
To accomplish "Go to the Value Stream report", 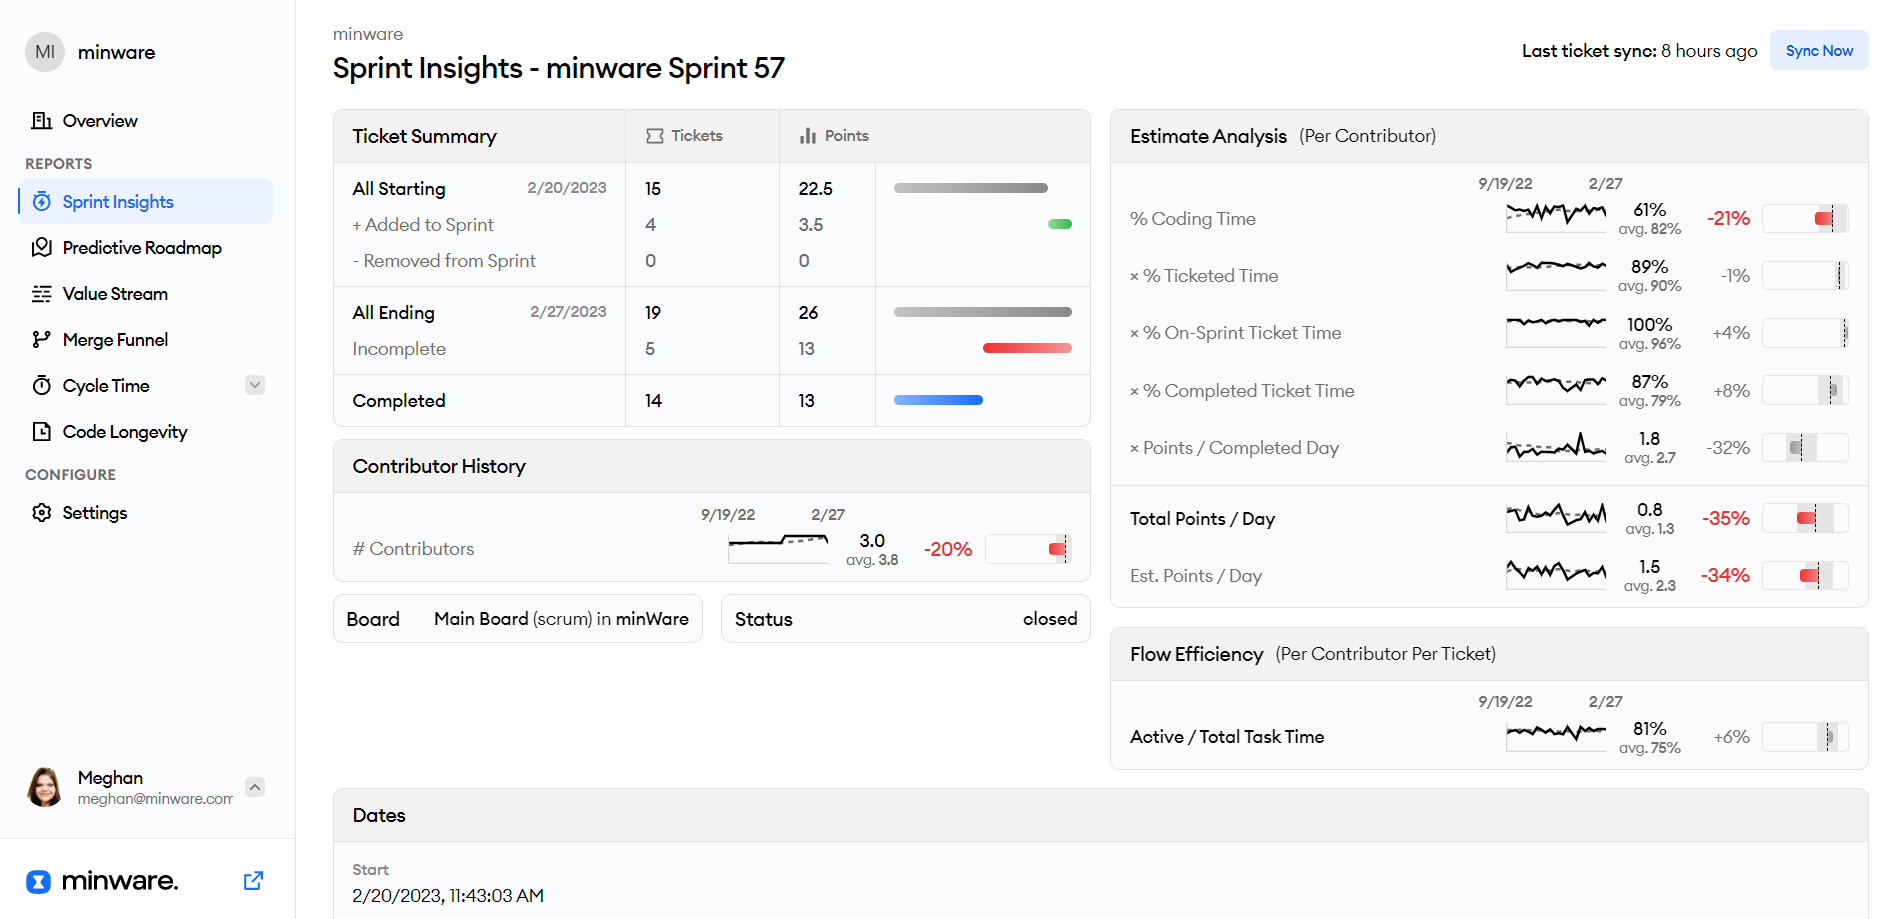I will click(x=115, y=293).
